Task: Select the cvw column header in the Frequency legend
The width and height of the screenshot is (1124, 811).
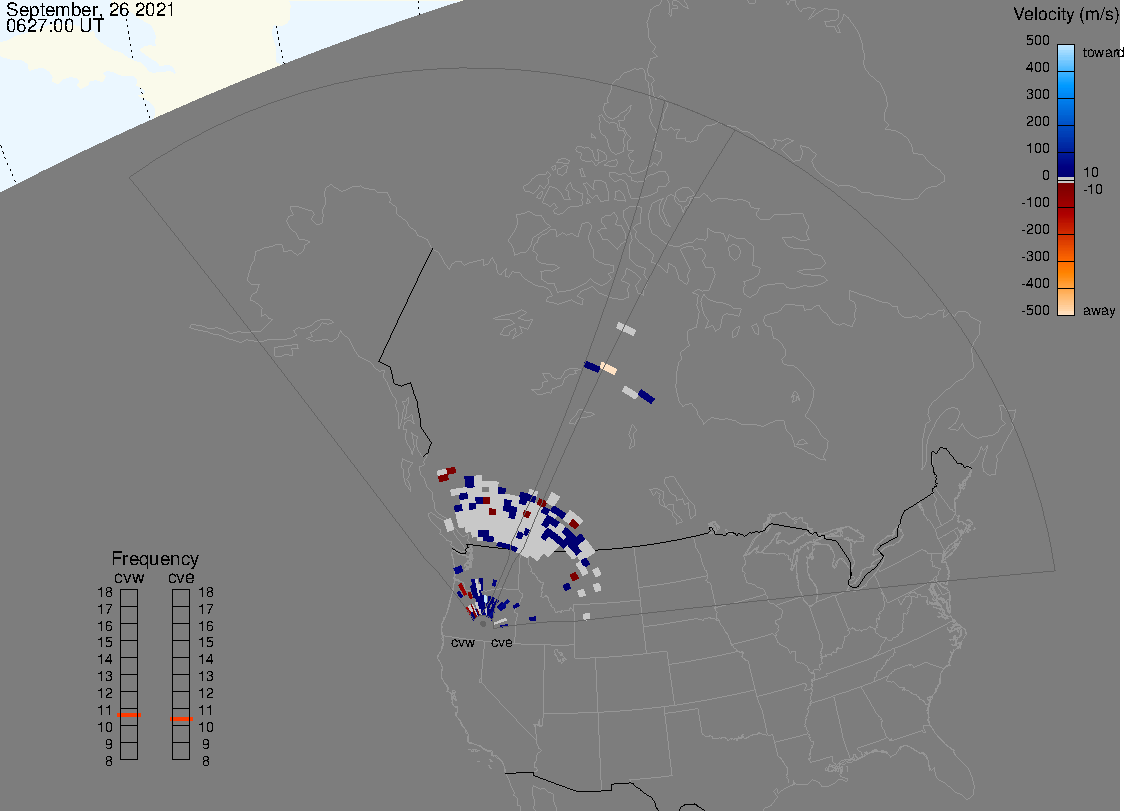Action: tap(130, 576)
